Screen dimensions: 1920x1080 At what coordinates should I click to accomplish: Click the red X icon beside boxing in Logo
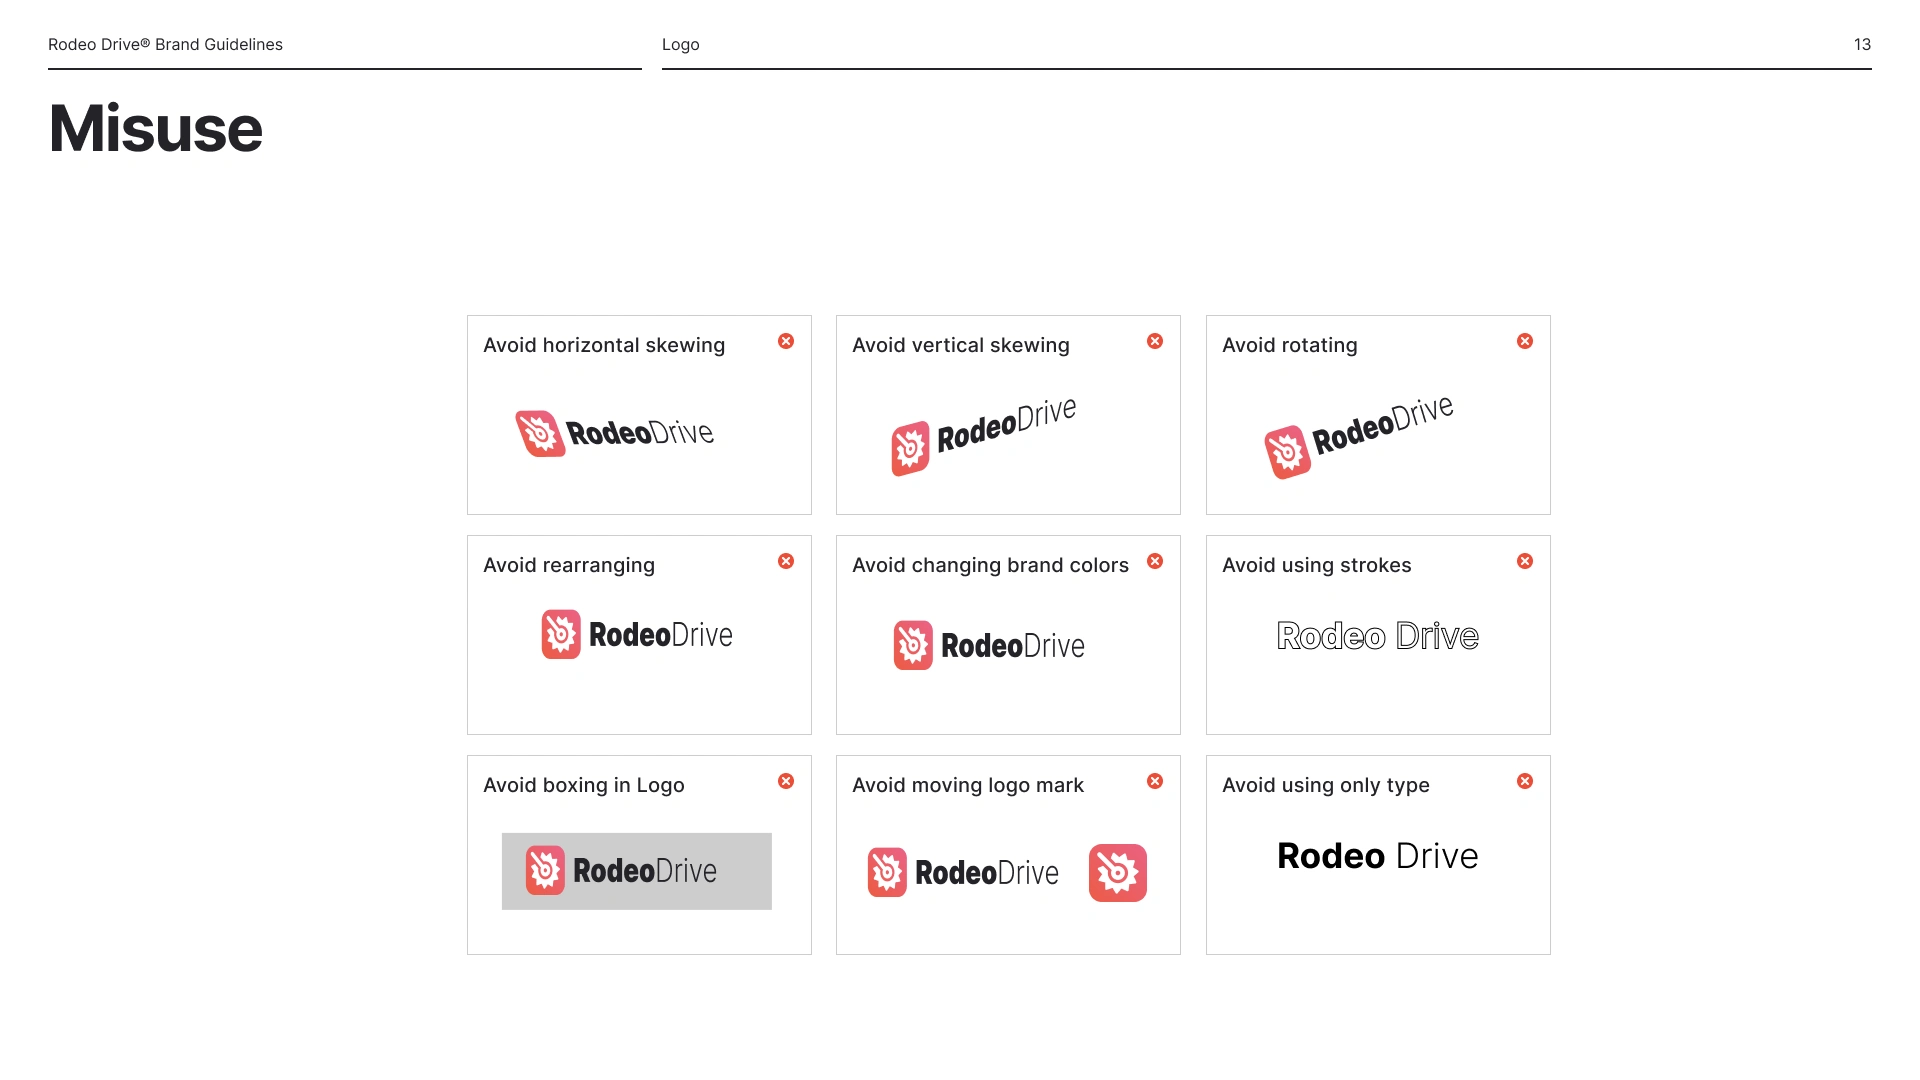786,782
